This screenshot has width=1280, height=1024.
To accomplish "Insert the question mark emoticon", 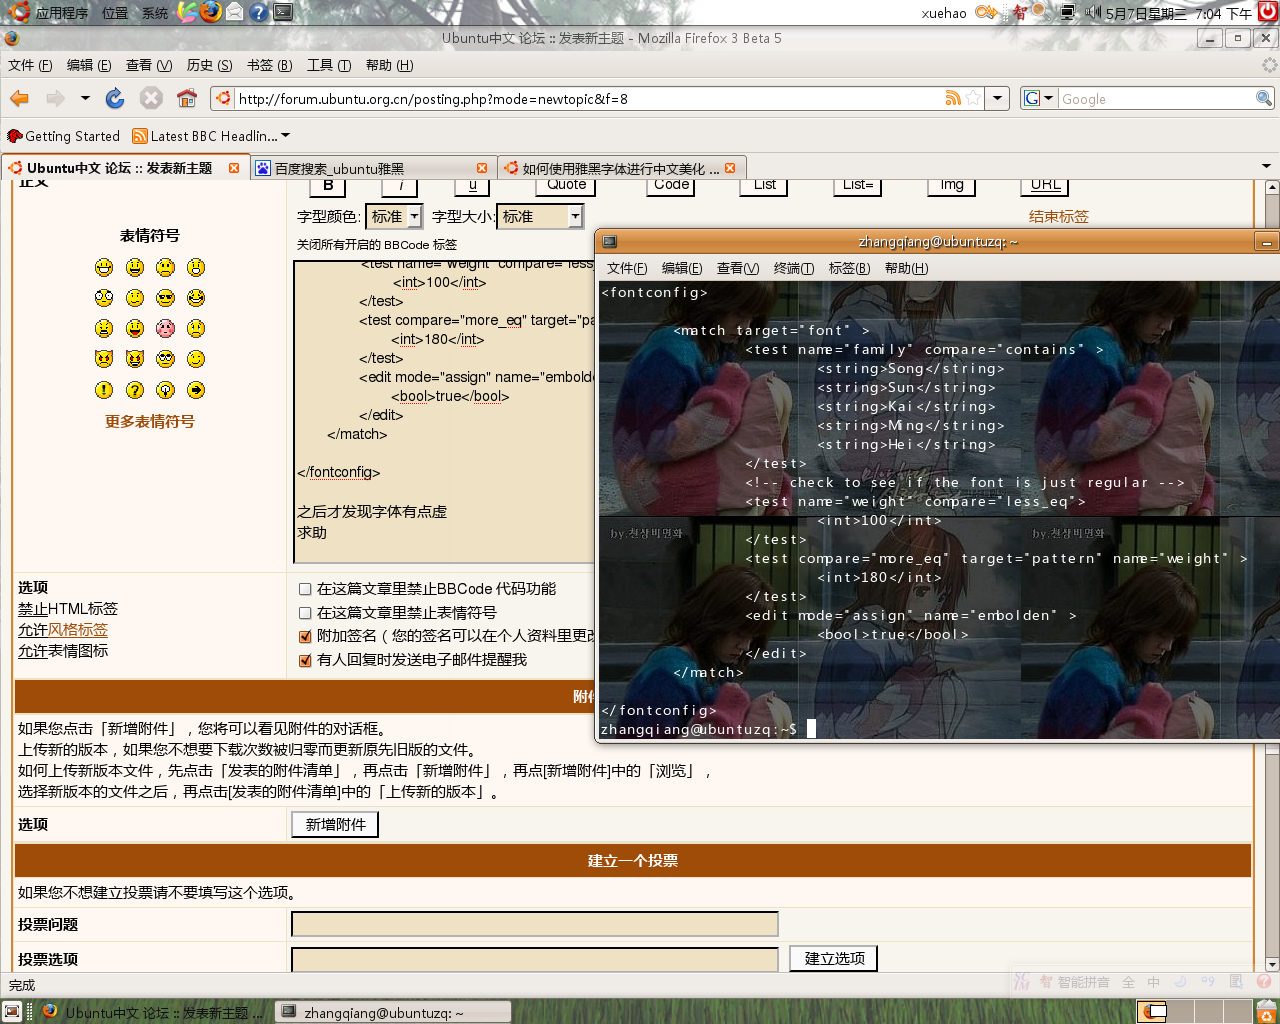I will [x=135, y=390].
